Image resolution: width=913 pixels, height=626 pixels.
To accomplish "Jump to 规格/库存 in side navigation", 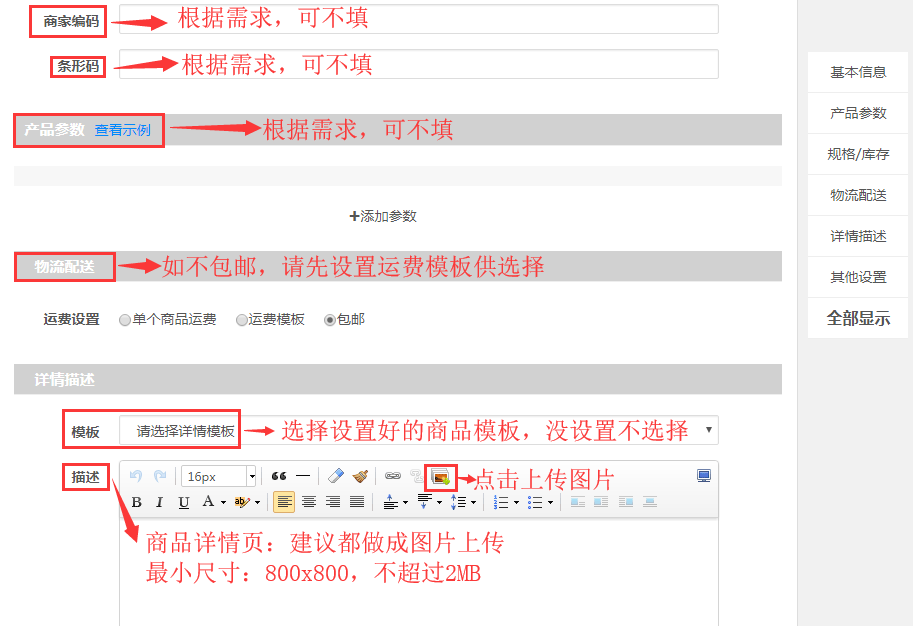I will click(x=857, y=154).
